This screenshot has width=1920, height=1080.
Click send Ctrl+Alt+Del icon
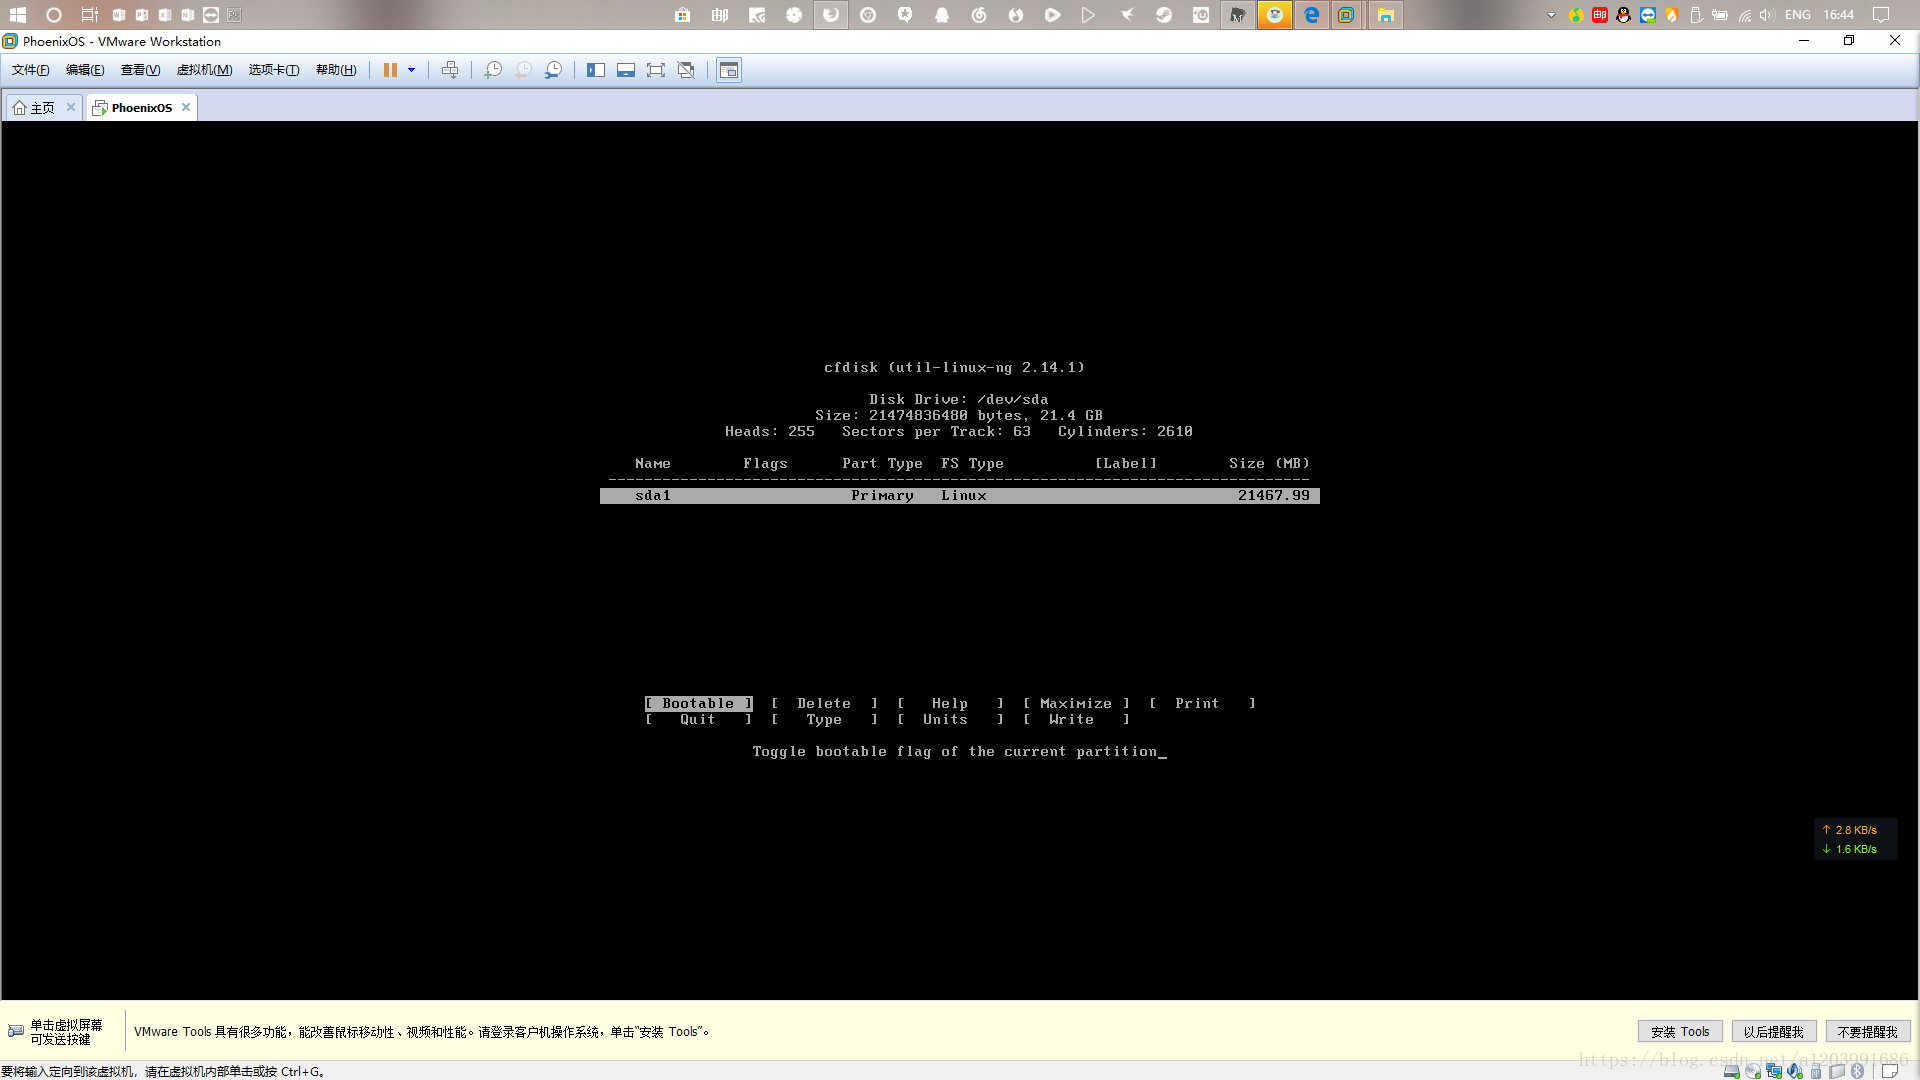click(x=450, y=70)
